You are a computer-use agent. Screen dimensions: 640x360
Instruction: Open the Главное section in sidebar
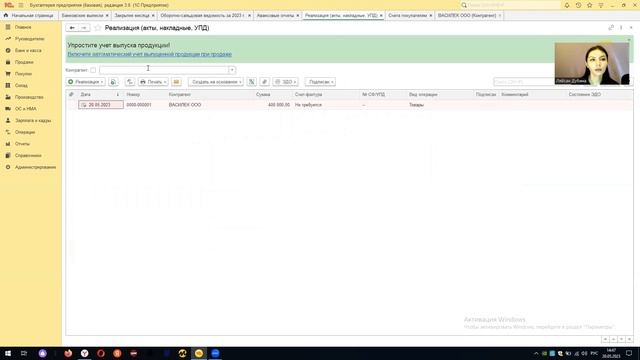click(23, 27)
